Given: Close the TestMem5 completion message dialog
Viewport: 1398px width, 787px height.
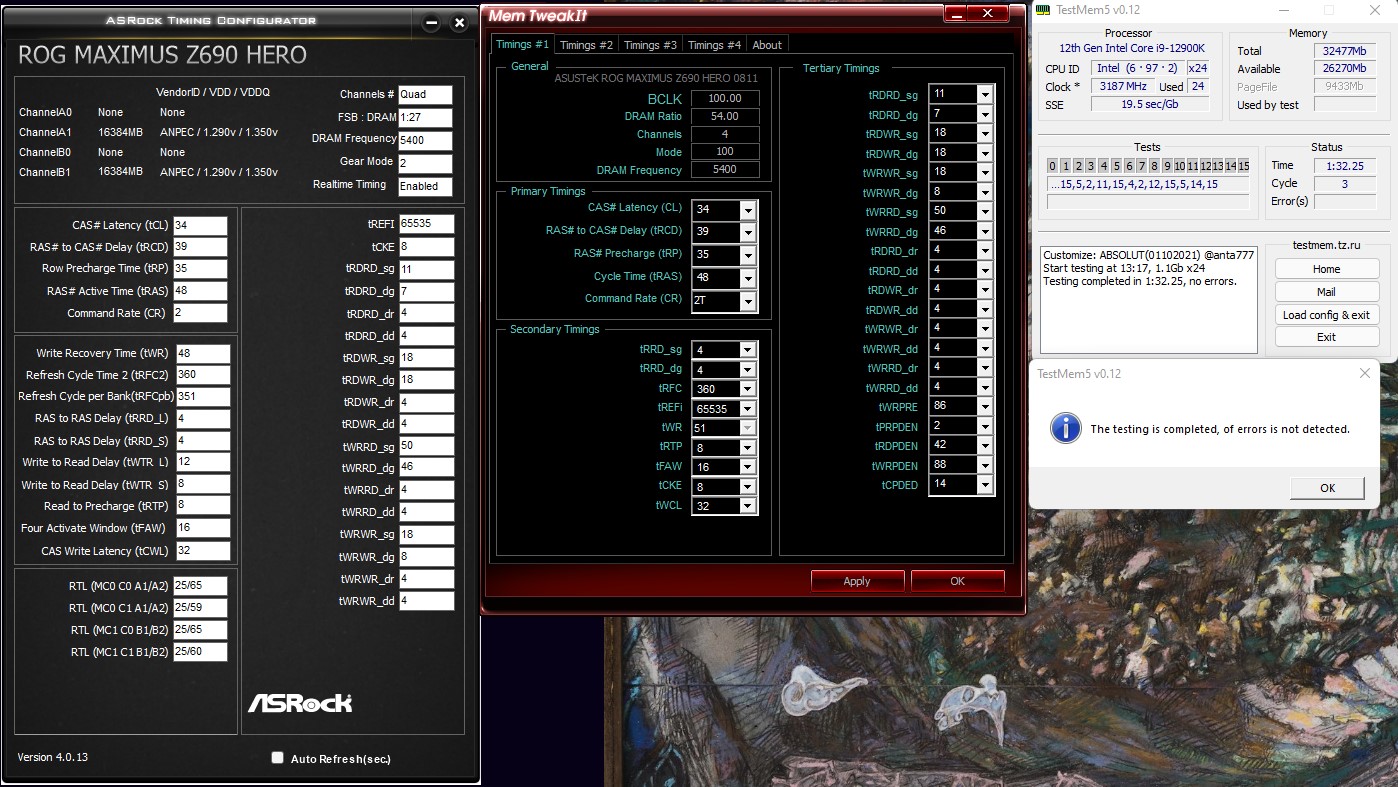Looking at the screenshot, I should pos(1365,373).
